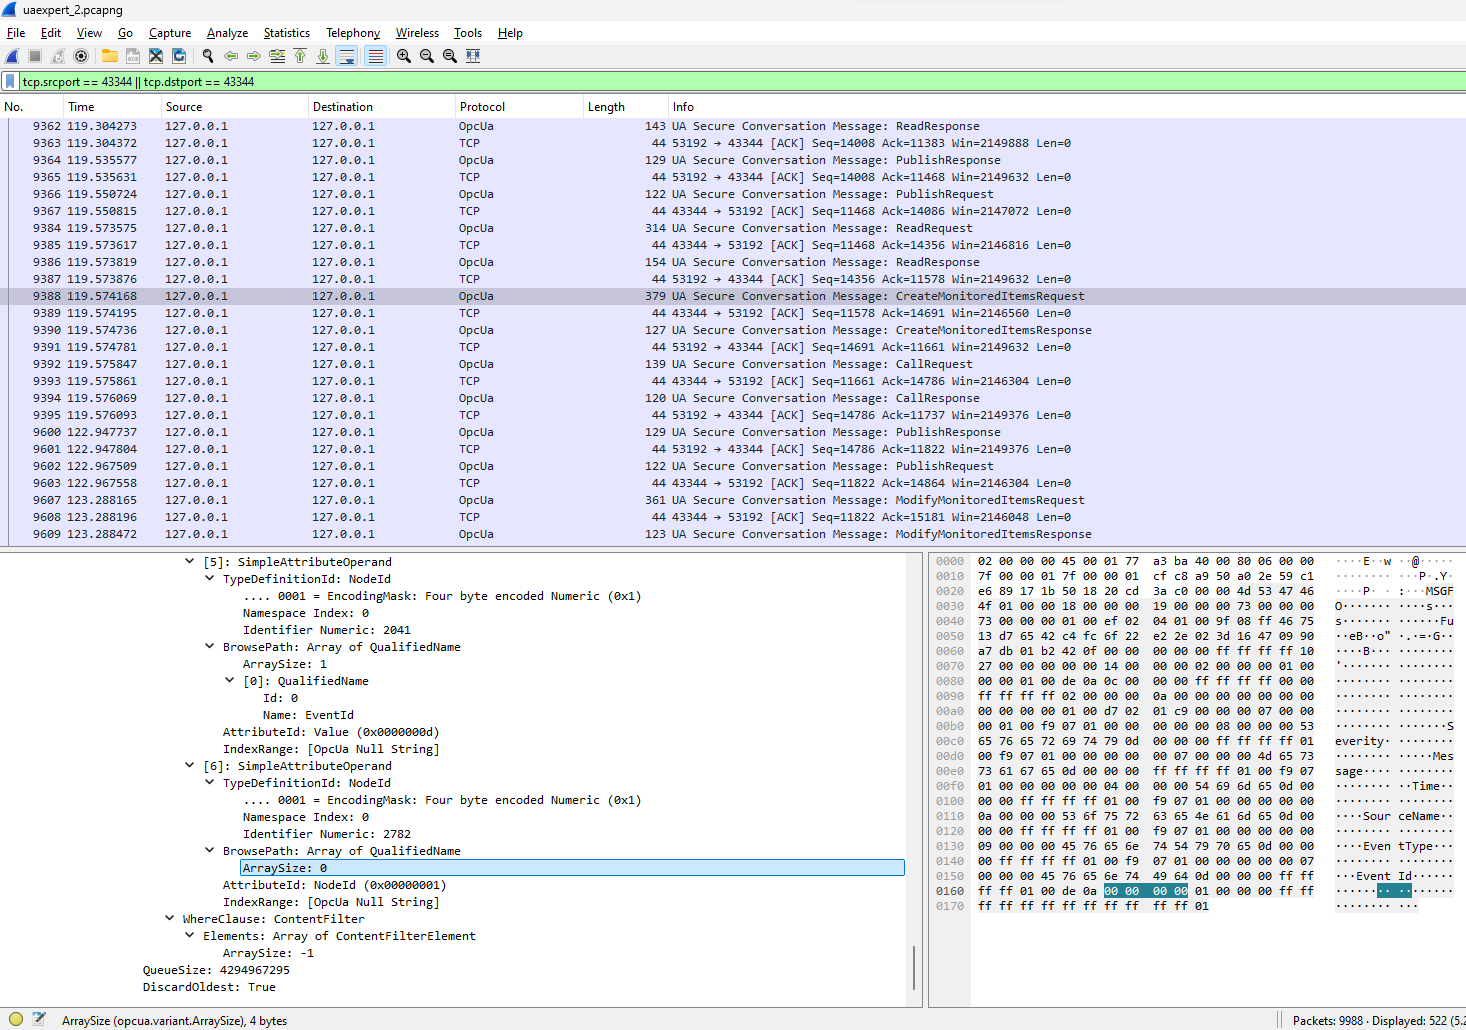Collapse BrowsePath under [5] operand
The image size is (1466, 1030).
point(210,647)
